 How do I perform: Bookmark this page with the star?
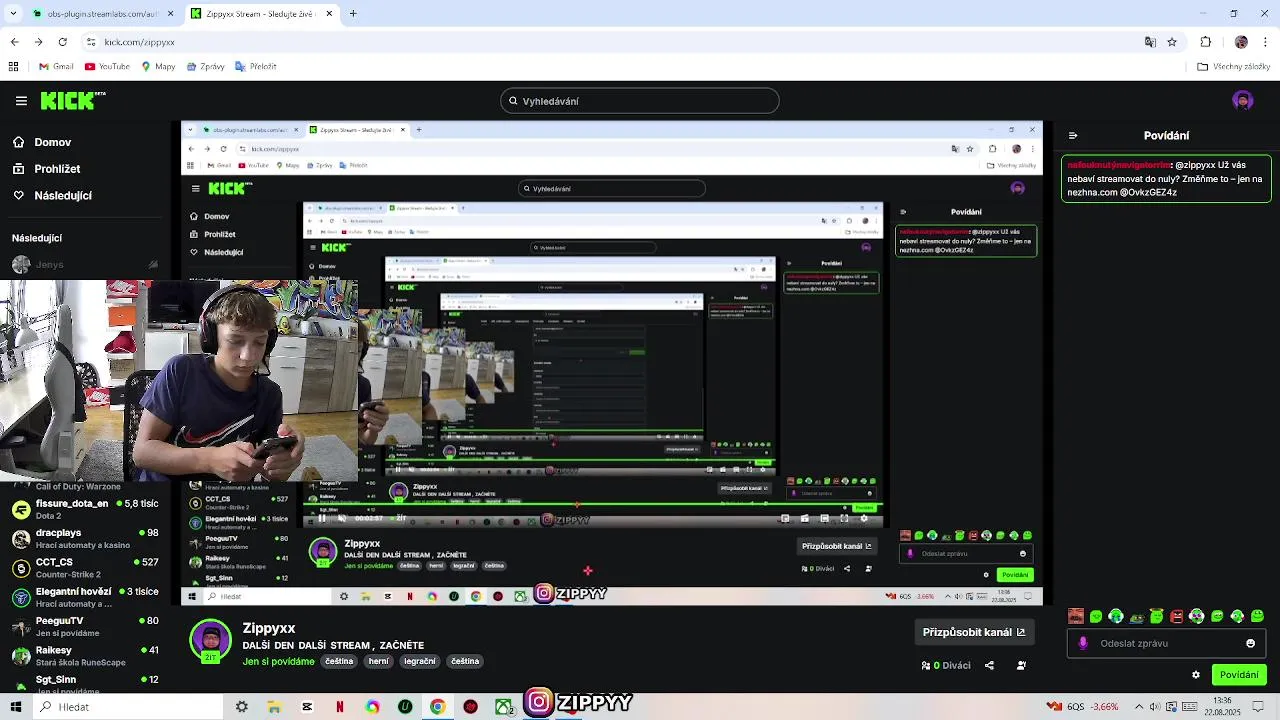click(1172, 42)
